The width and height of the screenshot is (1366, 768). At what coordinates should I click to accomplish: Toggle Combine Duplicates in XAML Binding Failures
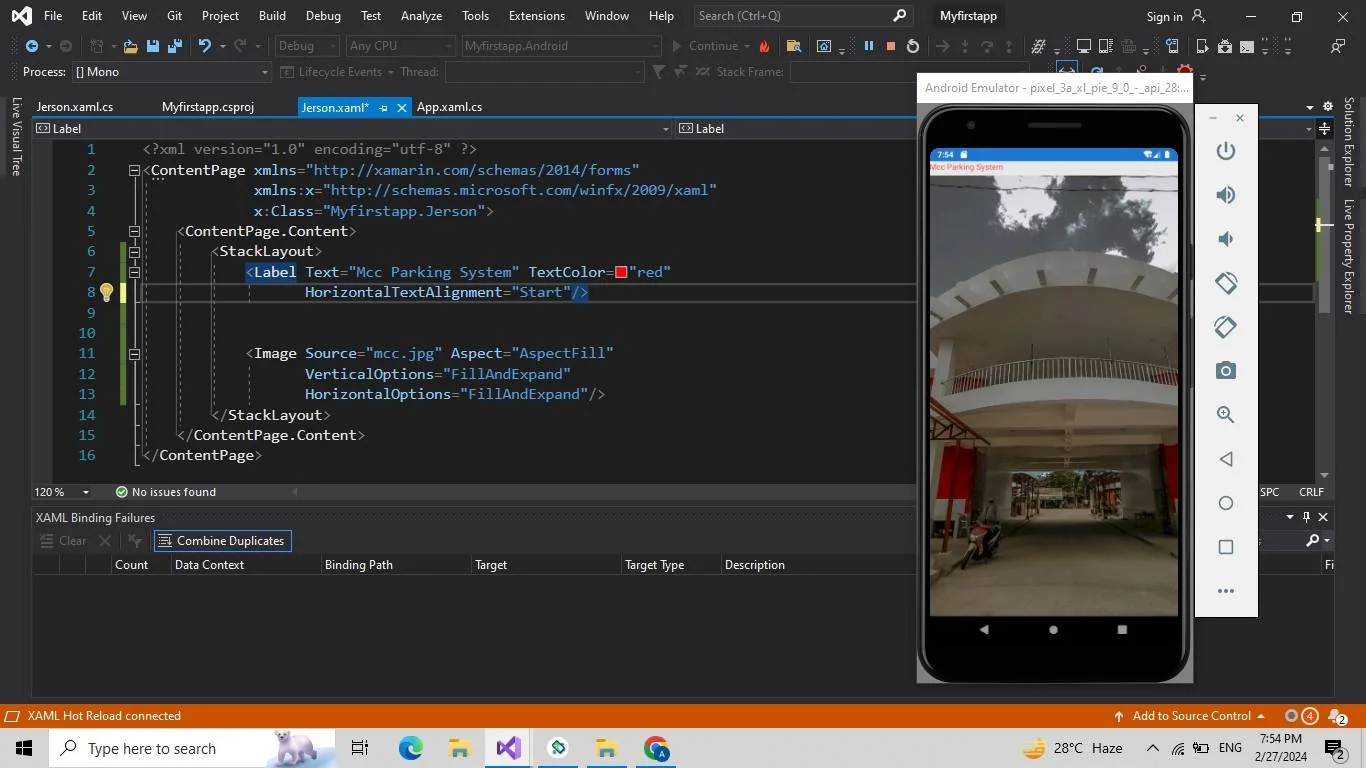click(x=222, y=541)
